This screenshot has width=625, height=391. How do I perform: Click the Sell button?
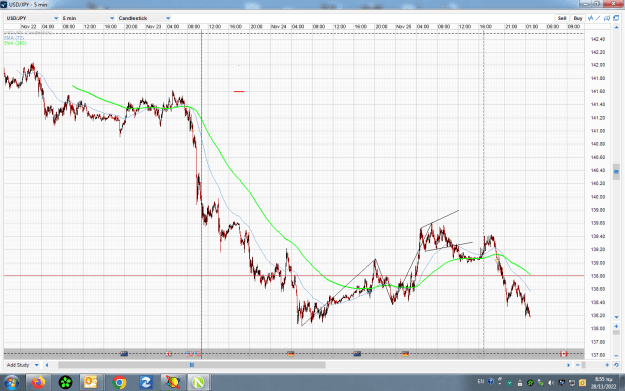(562, 18)
